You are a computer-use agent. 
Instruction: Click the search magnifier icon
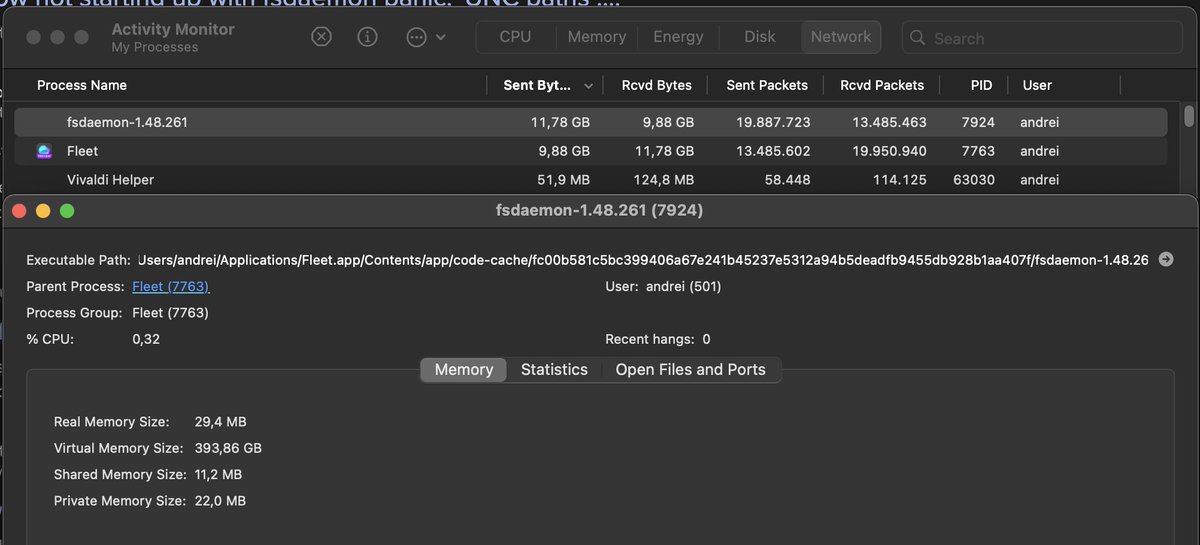coord(918,38)
